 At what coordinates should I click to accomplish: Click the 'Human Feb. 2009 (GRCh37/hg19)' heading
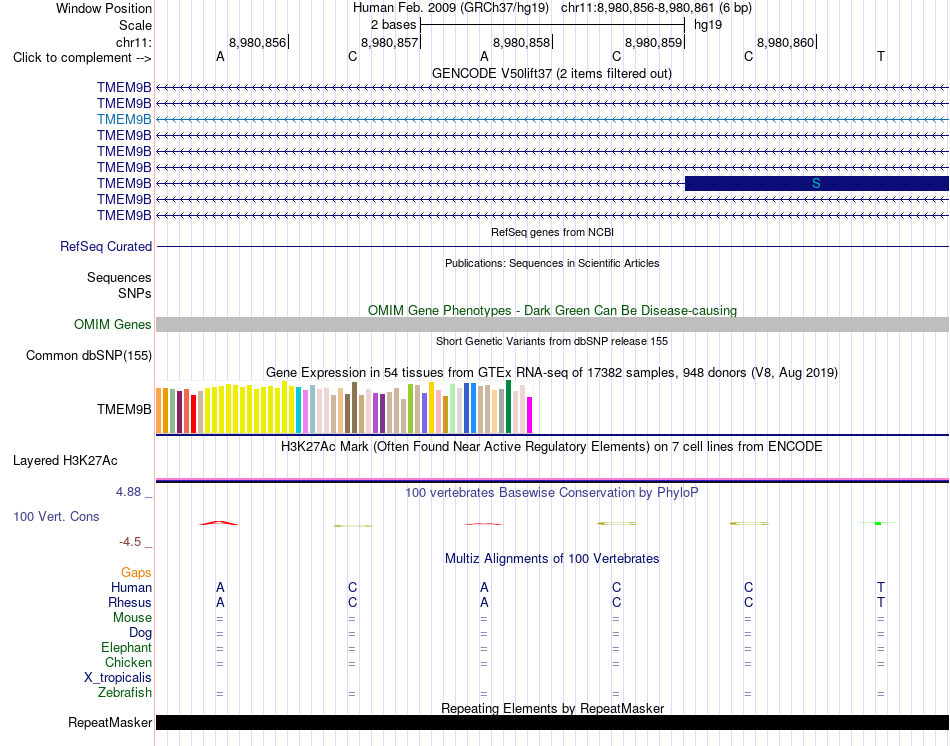point(451,8)
